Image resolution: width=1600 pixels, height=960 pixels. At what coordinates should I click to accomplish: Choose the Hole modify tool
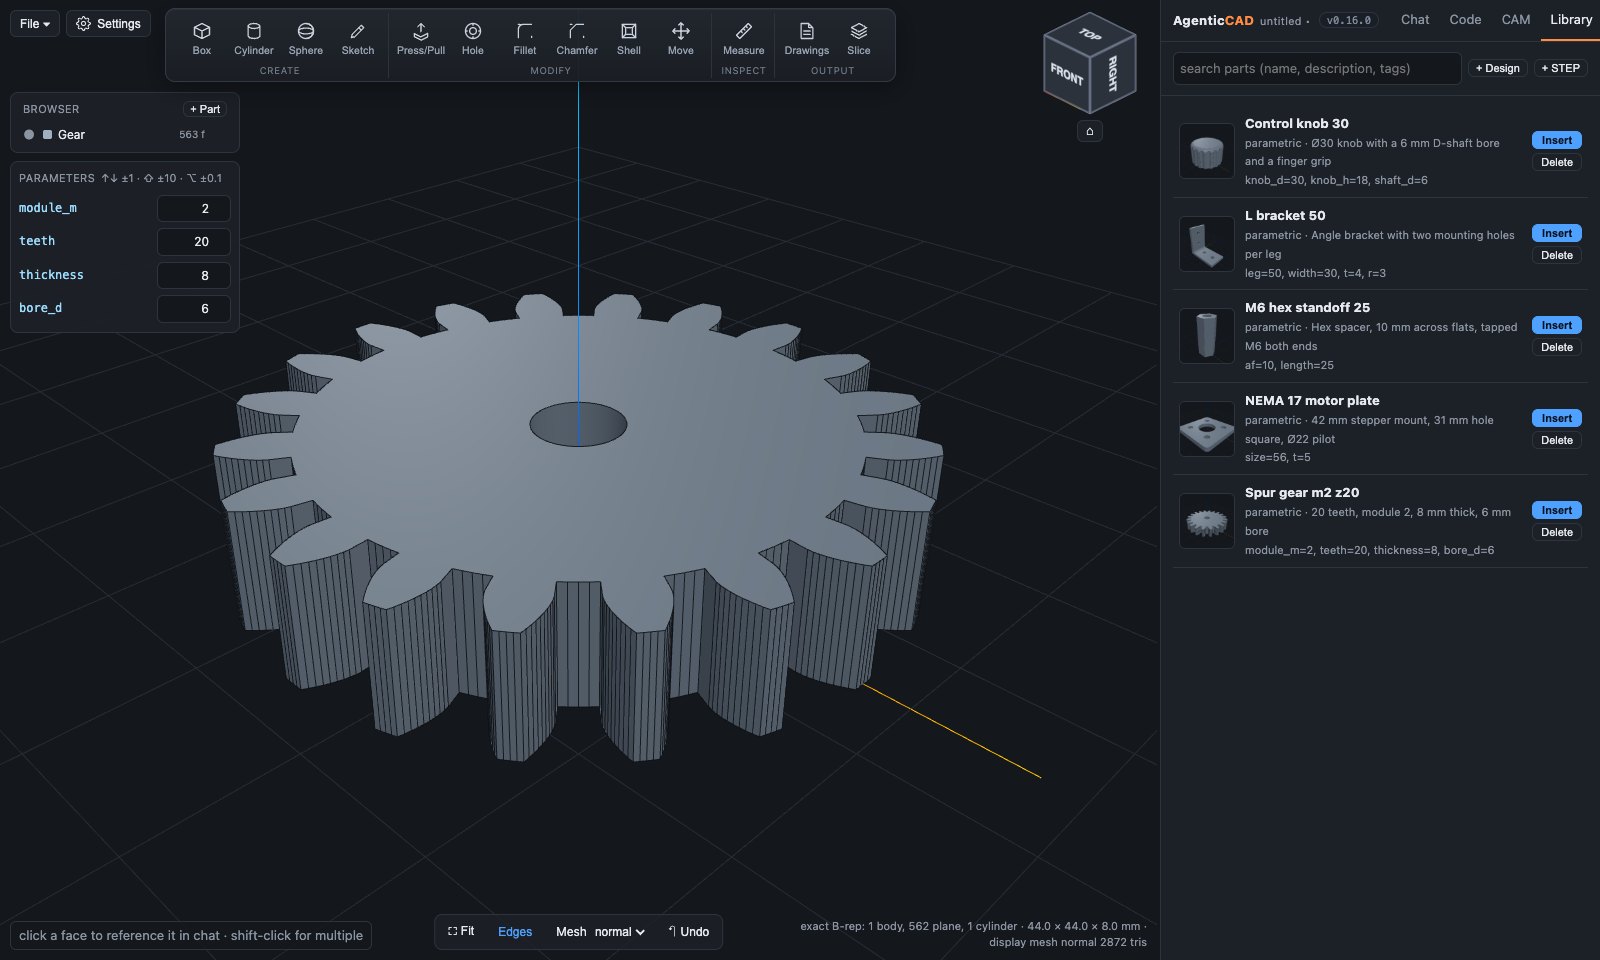(x=472, y=39)
